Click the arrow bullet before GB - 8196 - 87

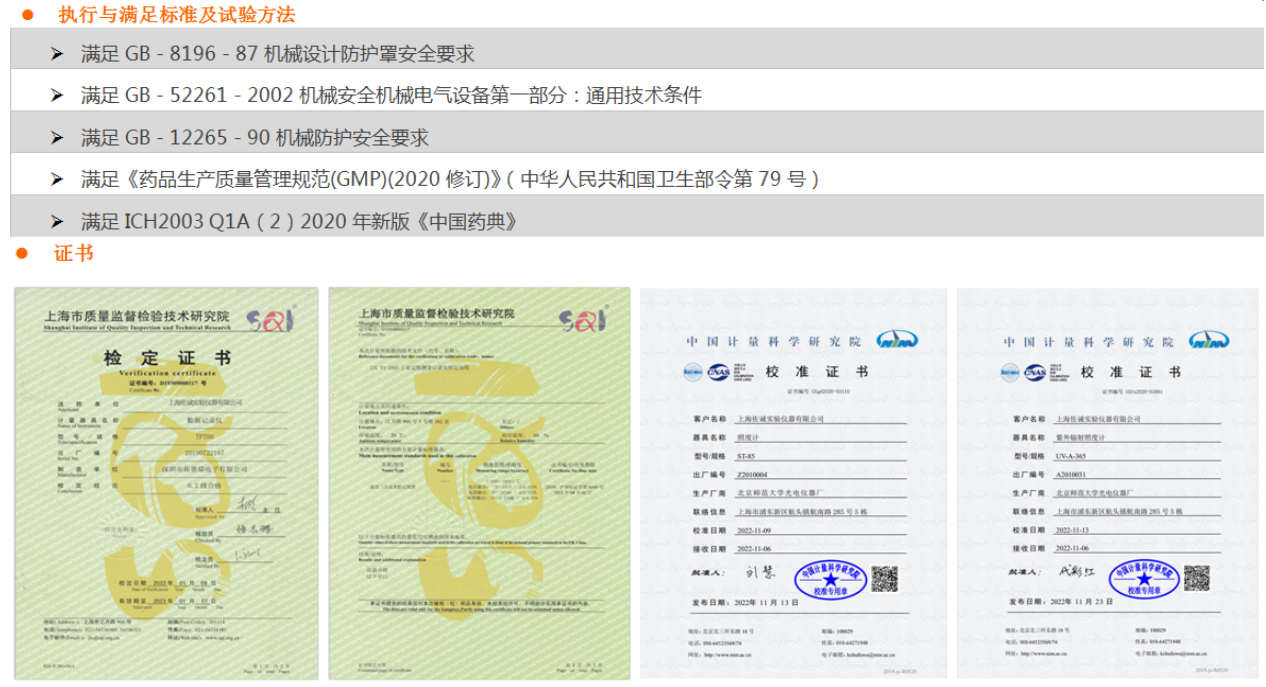(x=58, y=54)
